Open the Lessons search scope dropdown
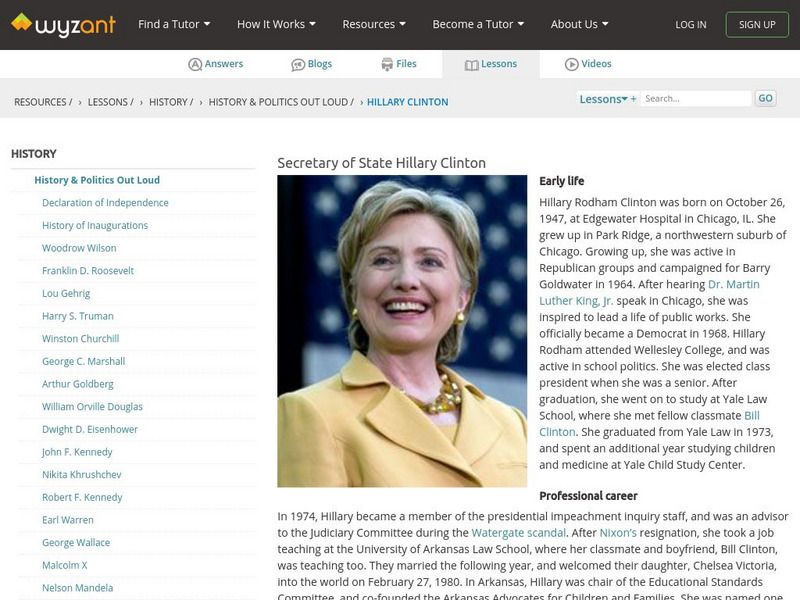This screenshot has width=800, height=600. 603,99
